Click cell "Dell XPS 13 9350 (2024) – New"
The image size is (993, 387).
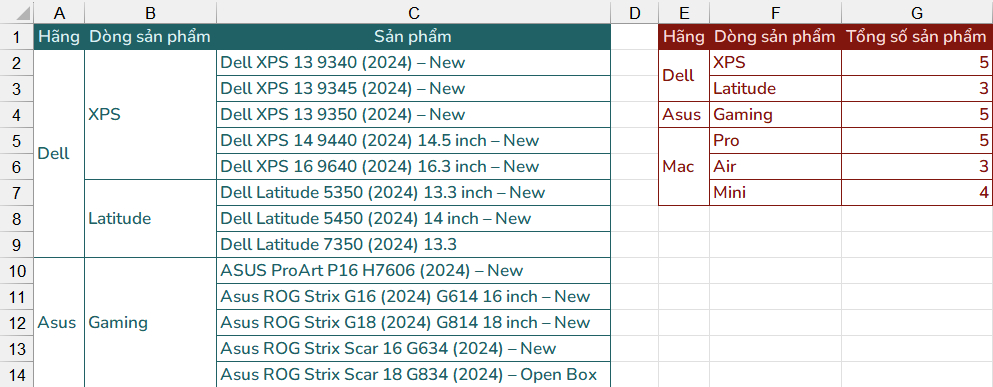pos(414,115)
